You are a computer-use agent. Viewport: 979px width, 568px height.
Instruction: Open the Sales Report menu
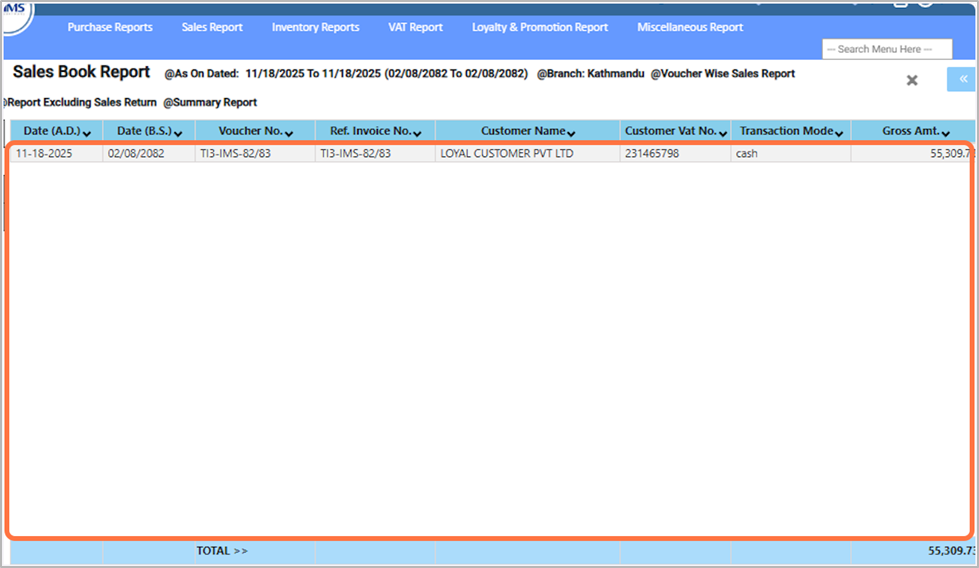[x=212, y=27]
